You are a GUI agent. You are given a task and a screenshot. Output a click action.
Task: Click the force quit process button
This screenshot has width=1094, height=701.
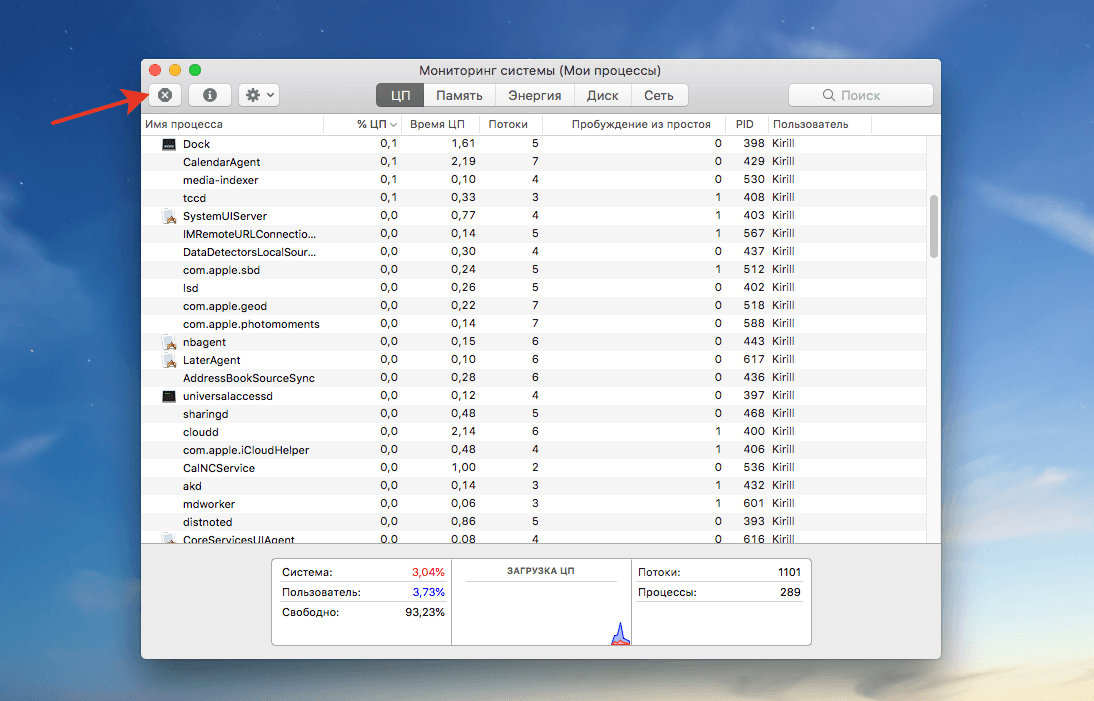pyautogui.click(x=165, y=95)
